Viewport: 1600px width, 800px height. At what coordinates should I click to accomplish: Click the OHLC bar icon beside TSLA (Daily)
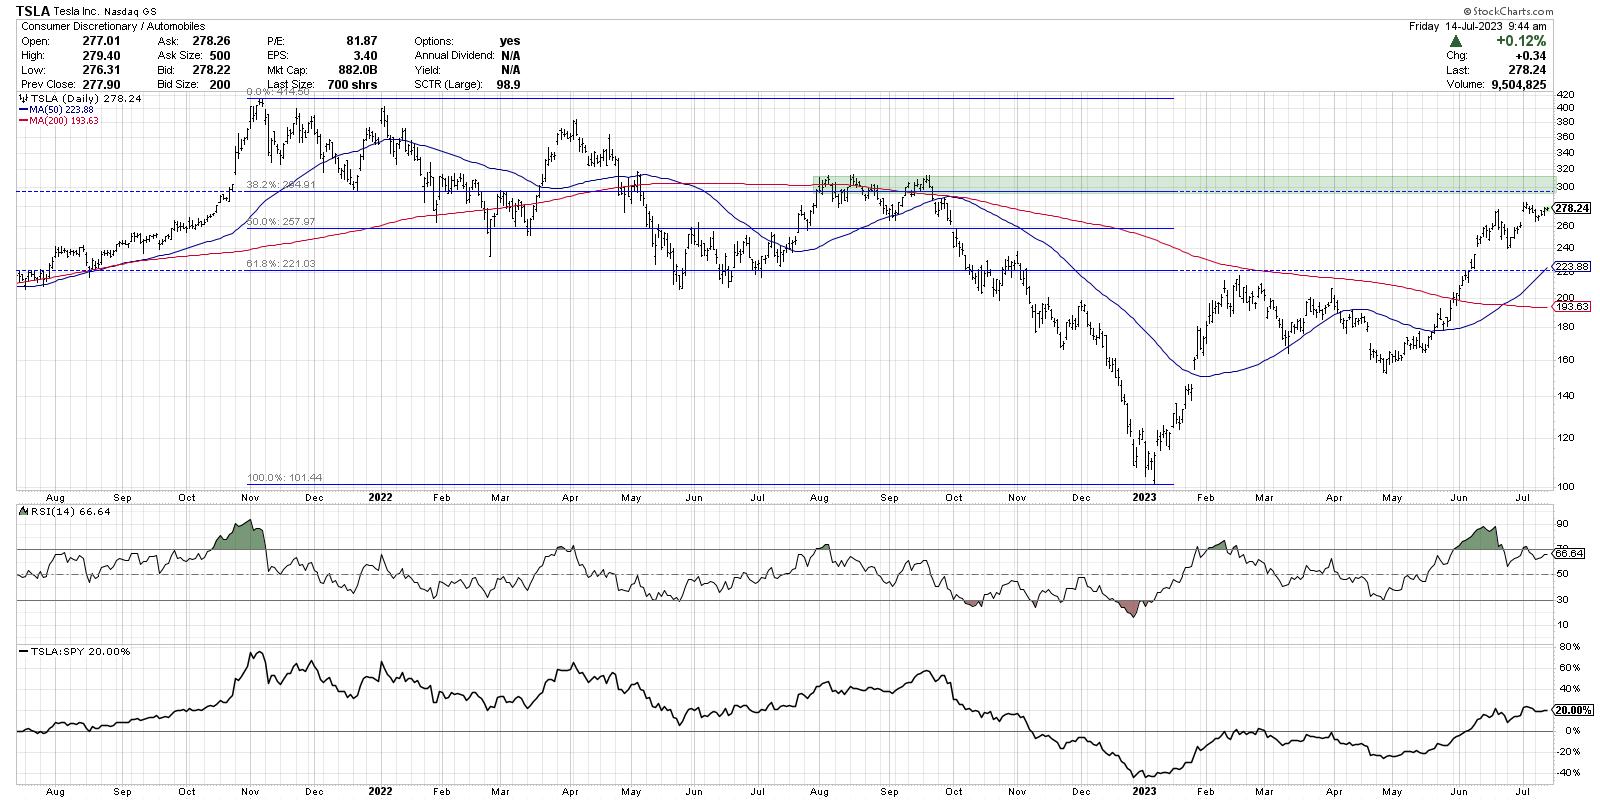[23, 100]
